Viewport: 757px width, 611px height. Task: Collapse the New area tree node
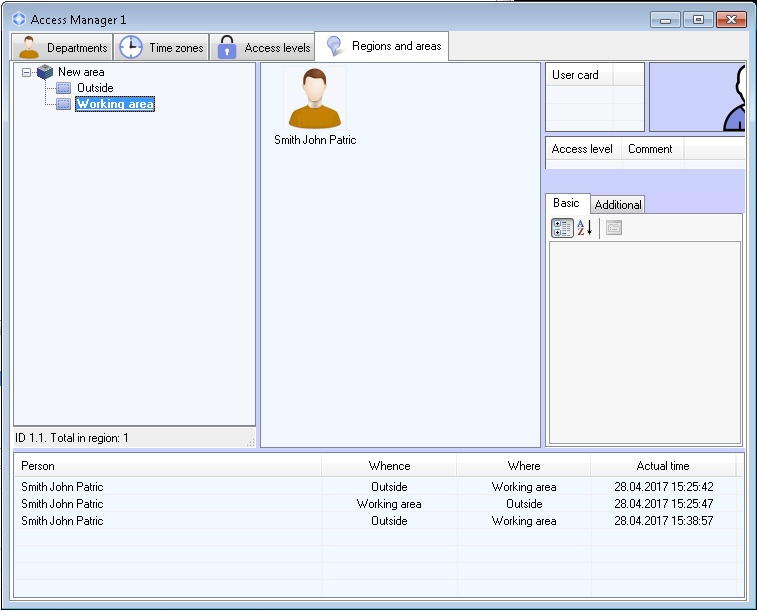pos(27,72)
